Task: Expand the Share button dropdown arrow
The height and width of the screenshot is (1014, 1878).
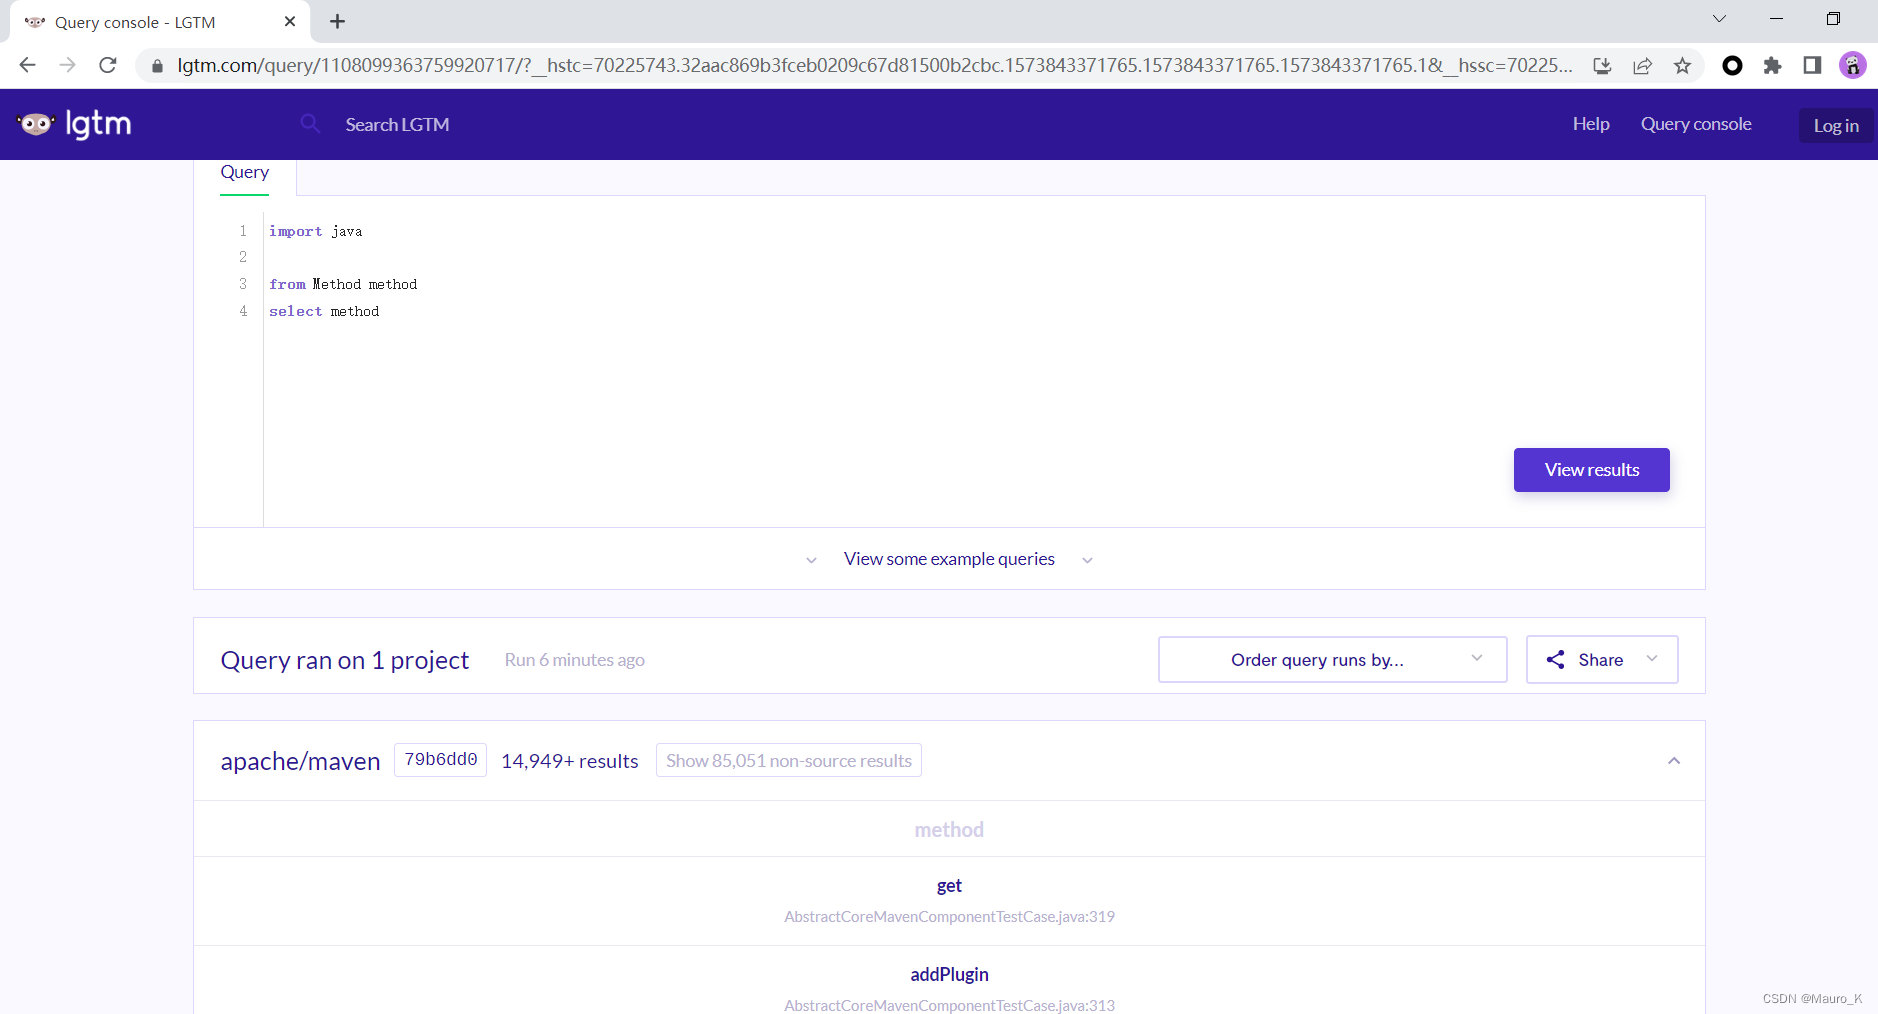Action: click(x=1652, y=659)
